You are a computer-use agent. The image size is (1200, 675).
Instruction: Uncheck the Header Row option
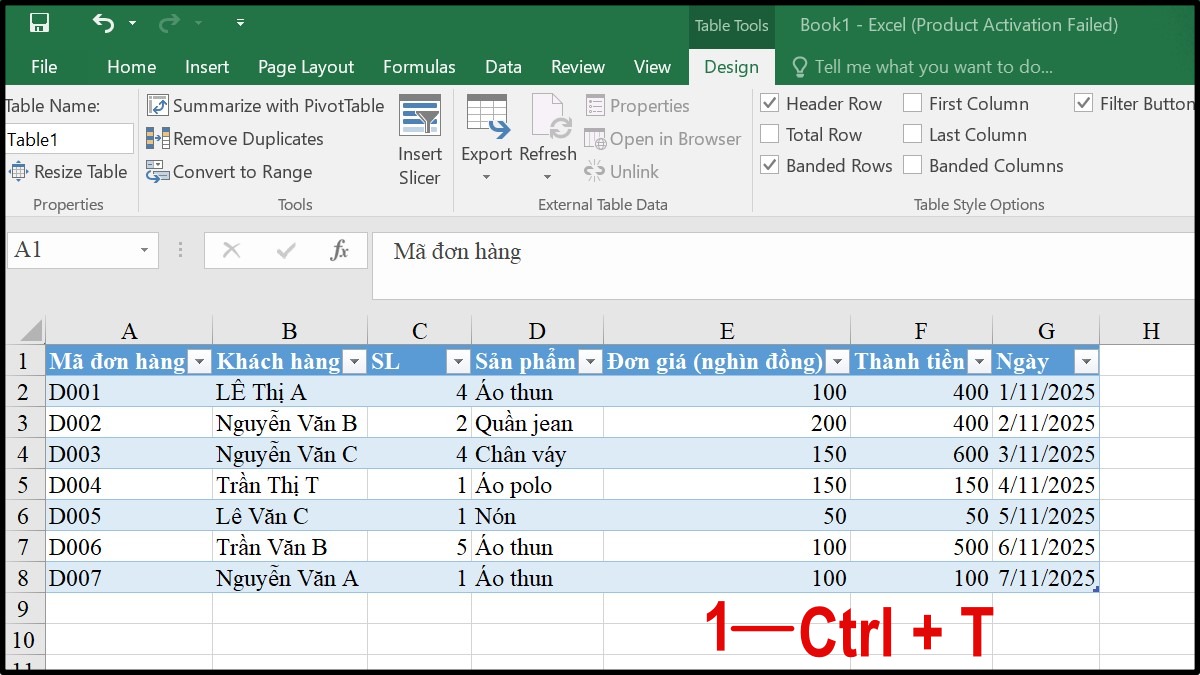coord(770,103)
